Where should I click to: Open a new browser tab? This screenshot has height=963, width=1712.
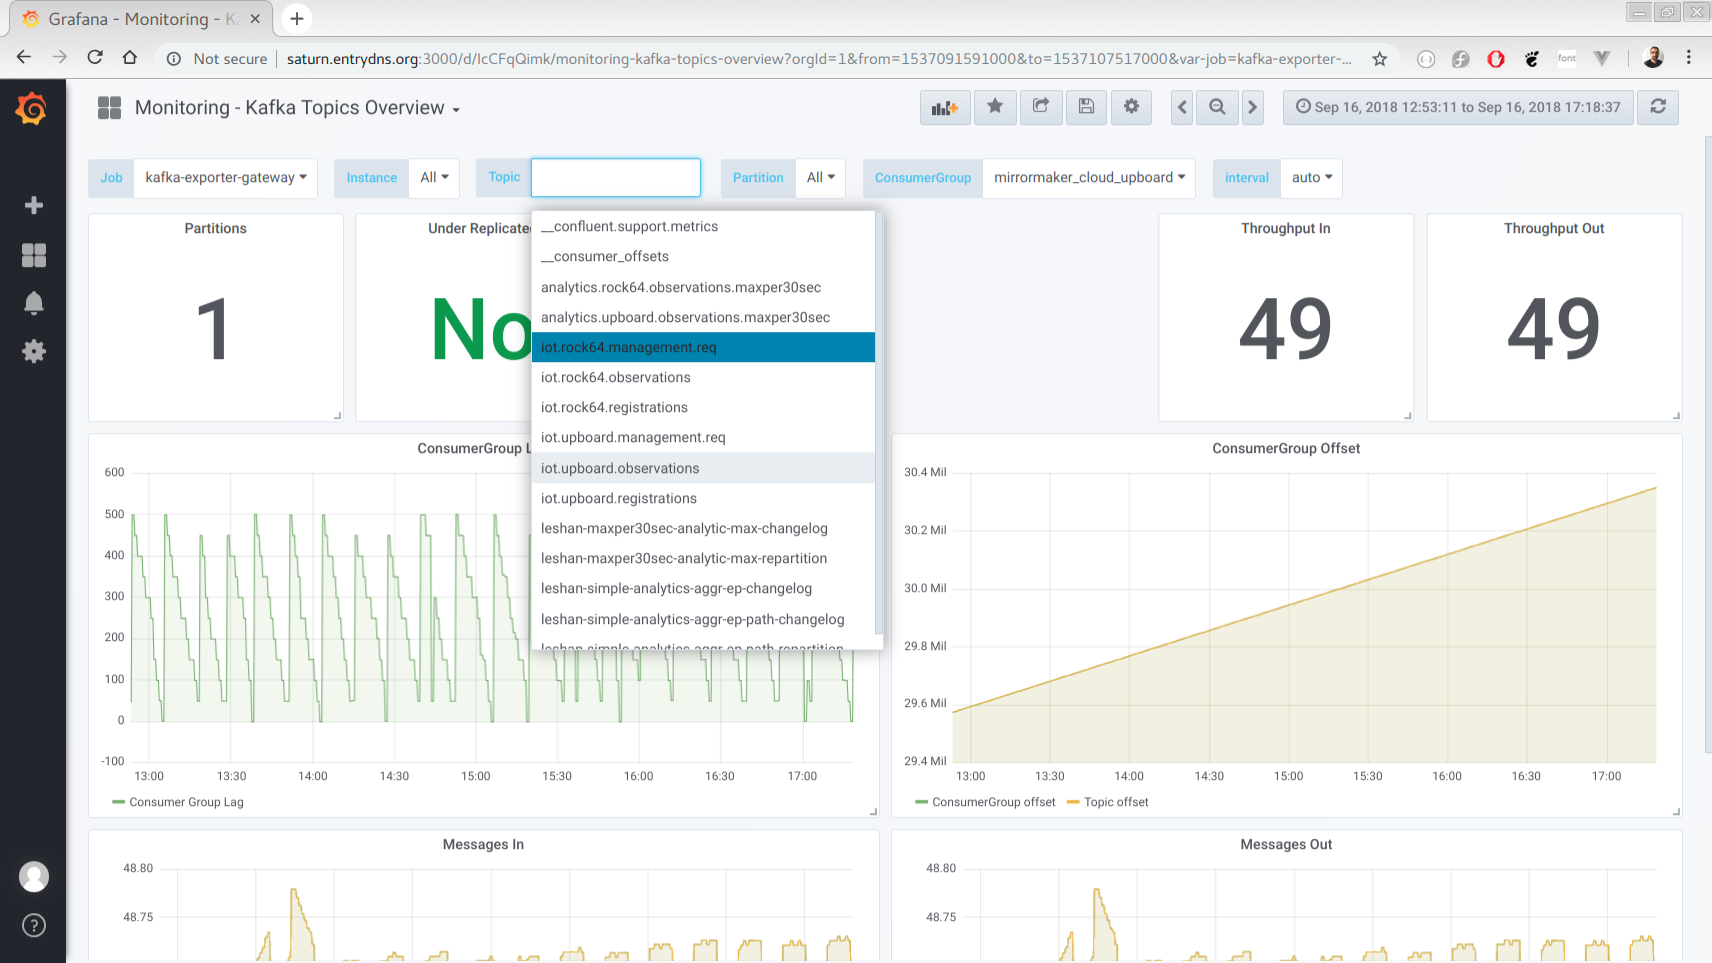pyautogui.click(x=297, y=18)
